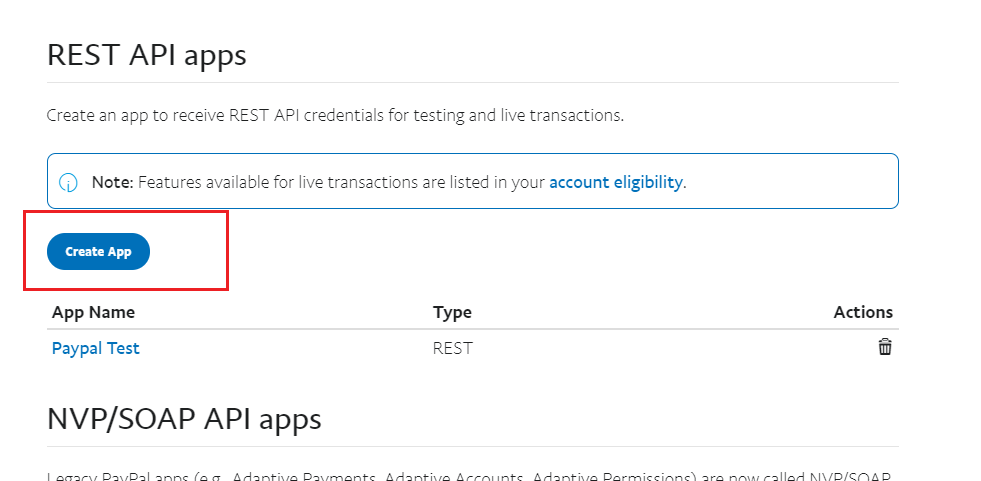Click the App Name column header
Image resolution: width=981 pixels, height=481 pixels.
[93, 312]
